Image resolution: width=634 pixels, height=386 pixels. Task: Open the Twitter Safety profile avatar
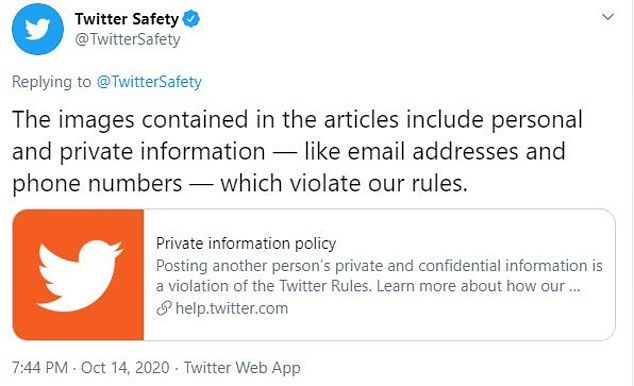38,29
